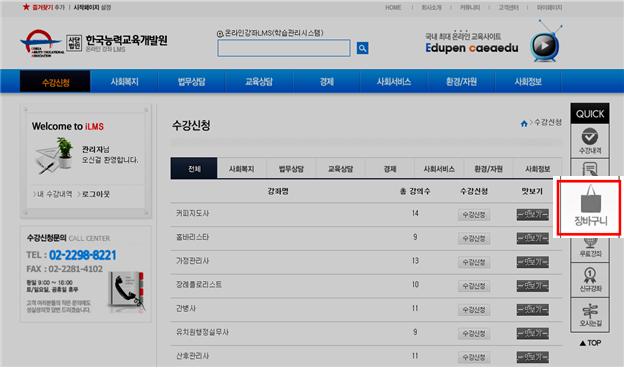The height and width of the screenshot is (370, 624).
Task: Click the 커뮤니티 top link
Action: click(x=470, y=8)
